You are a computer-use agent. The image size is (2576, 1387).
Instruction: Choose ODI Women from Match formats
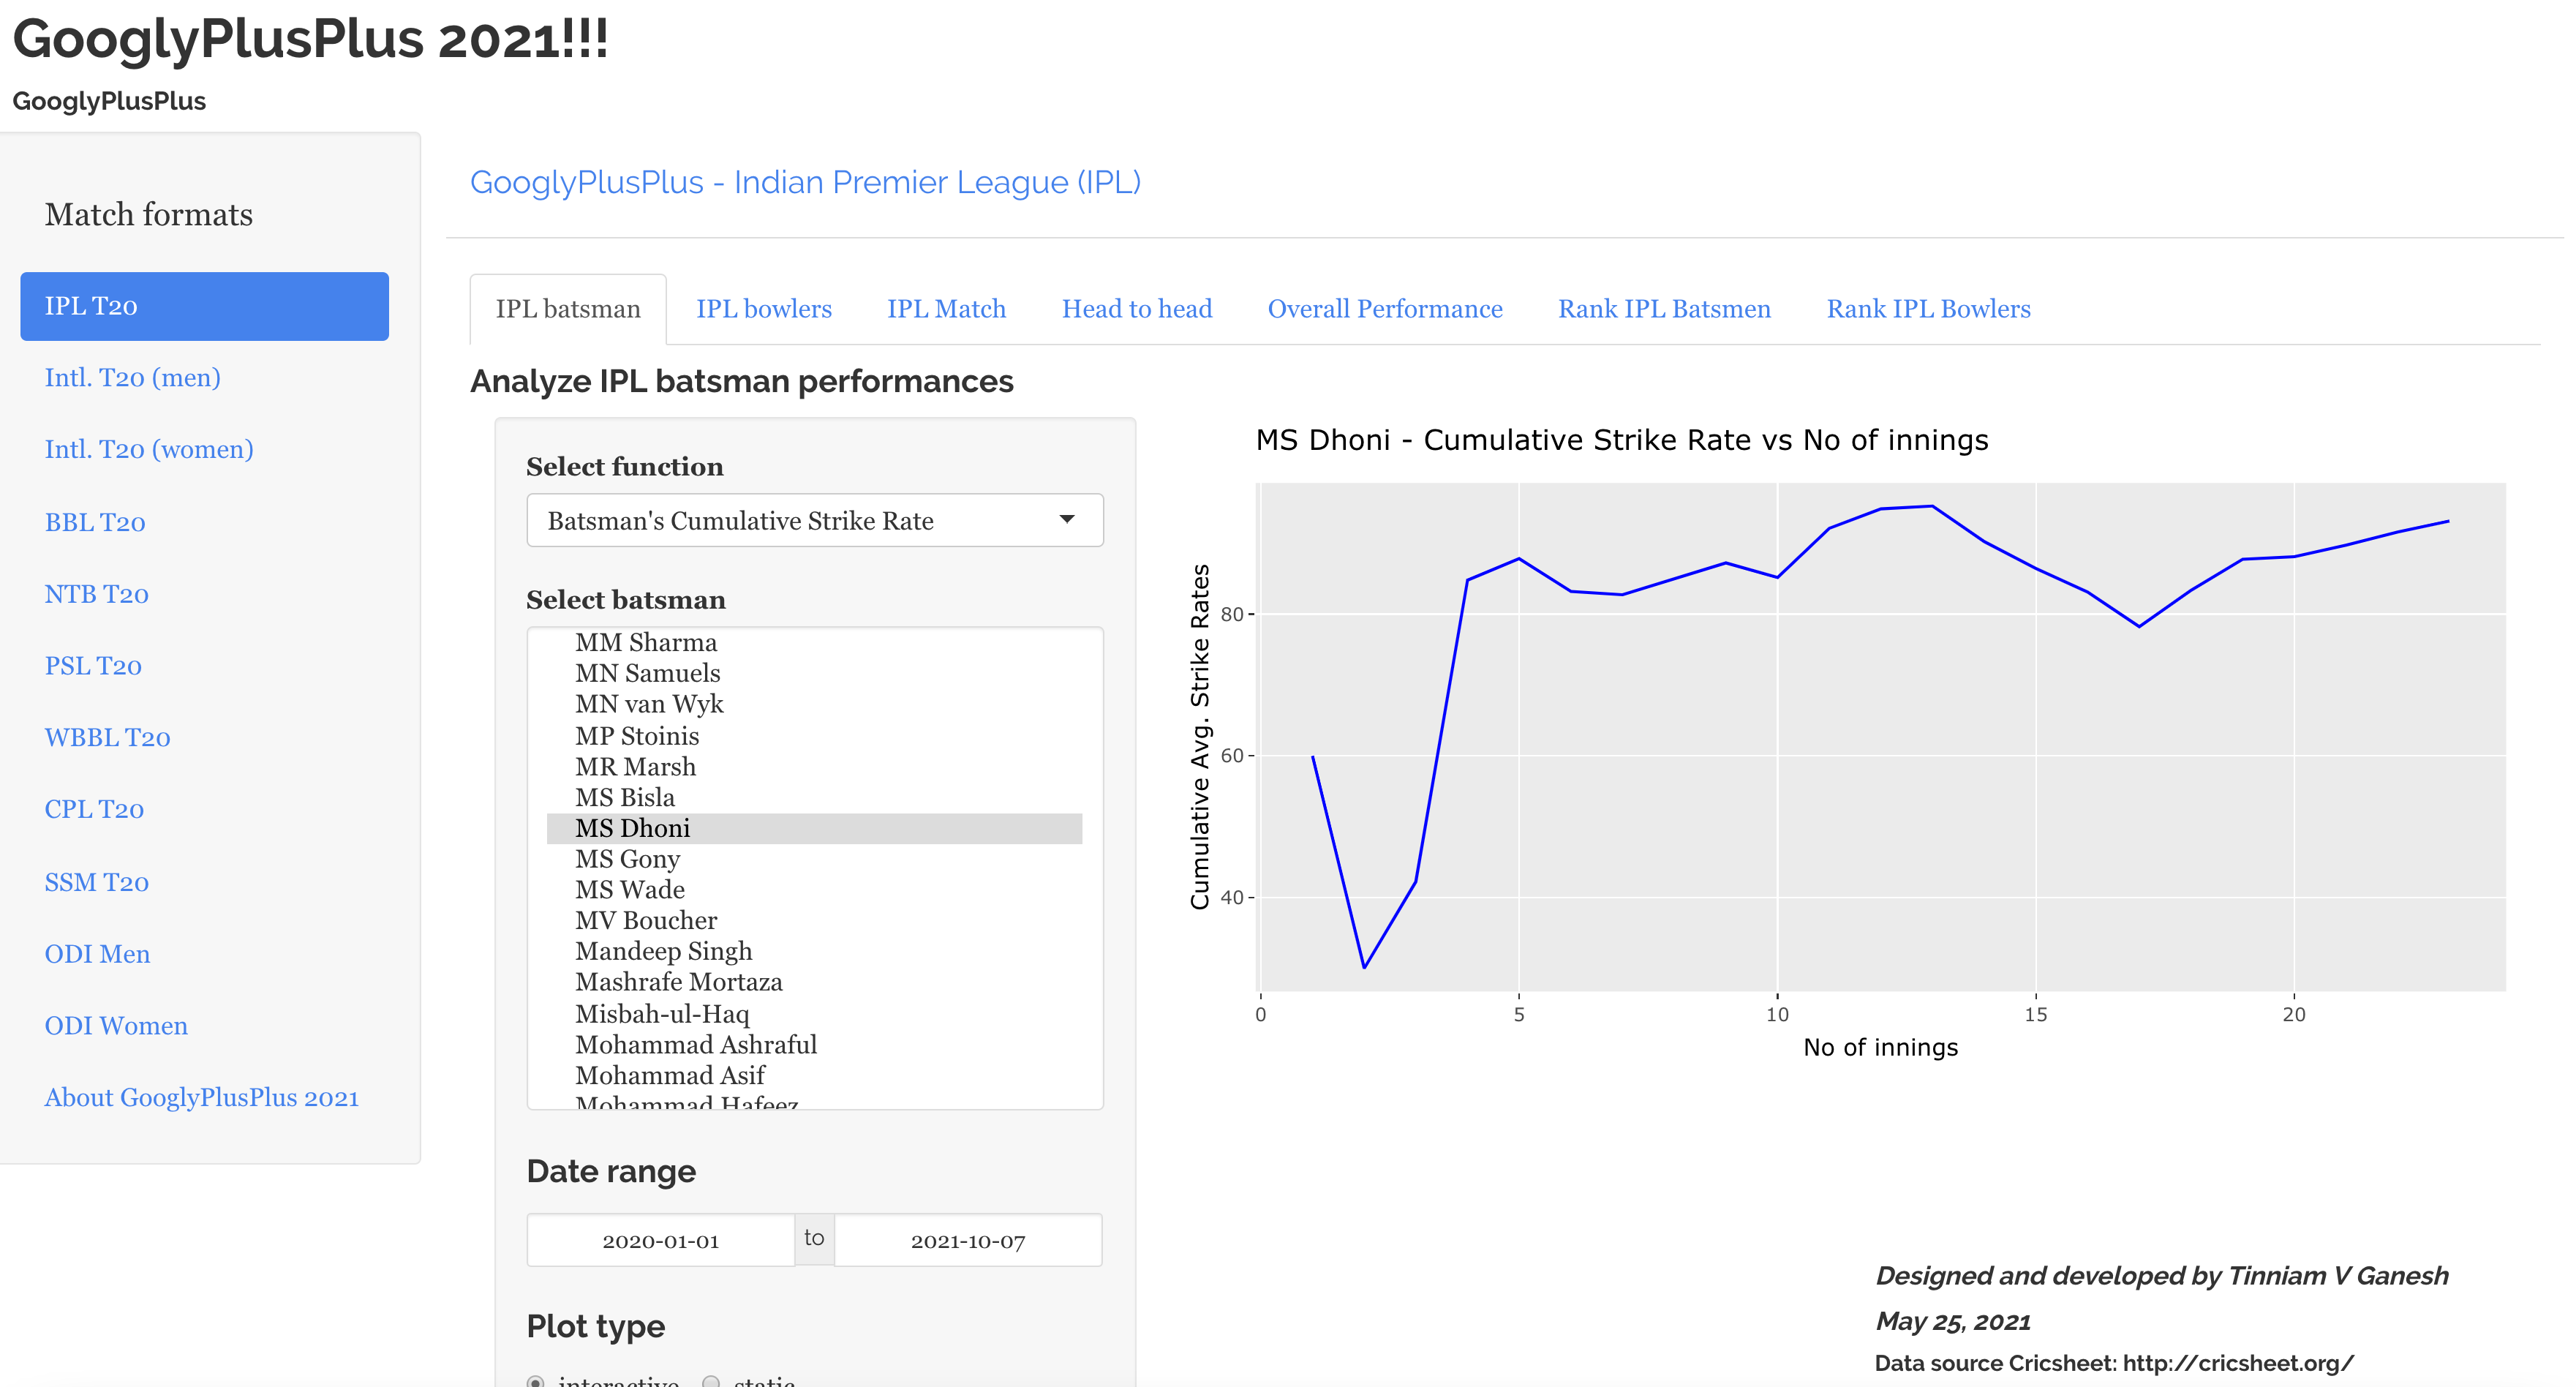coord(116,1026)
